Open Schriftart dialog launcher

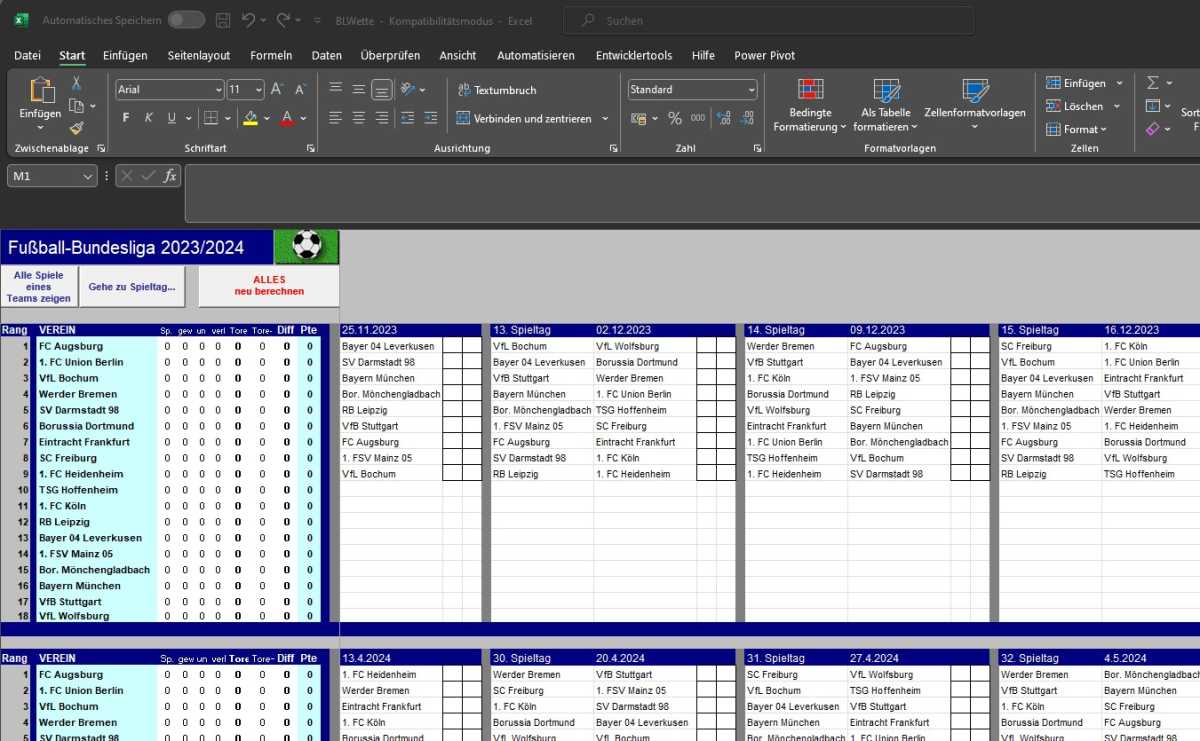coord(311,148)
